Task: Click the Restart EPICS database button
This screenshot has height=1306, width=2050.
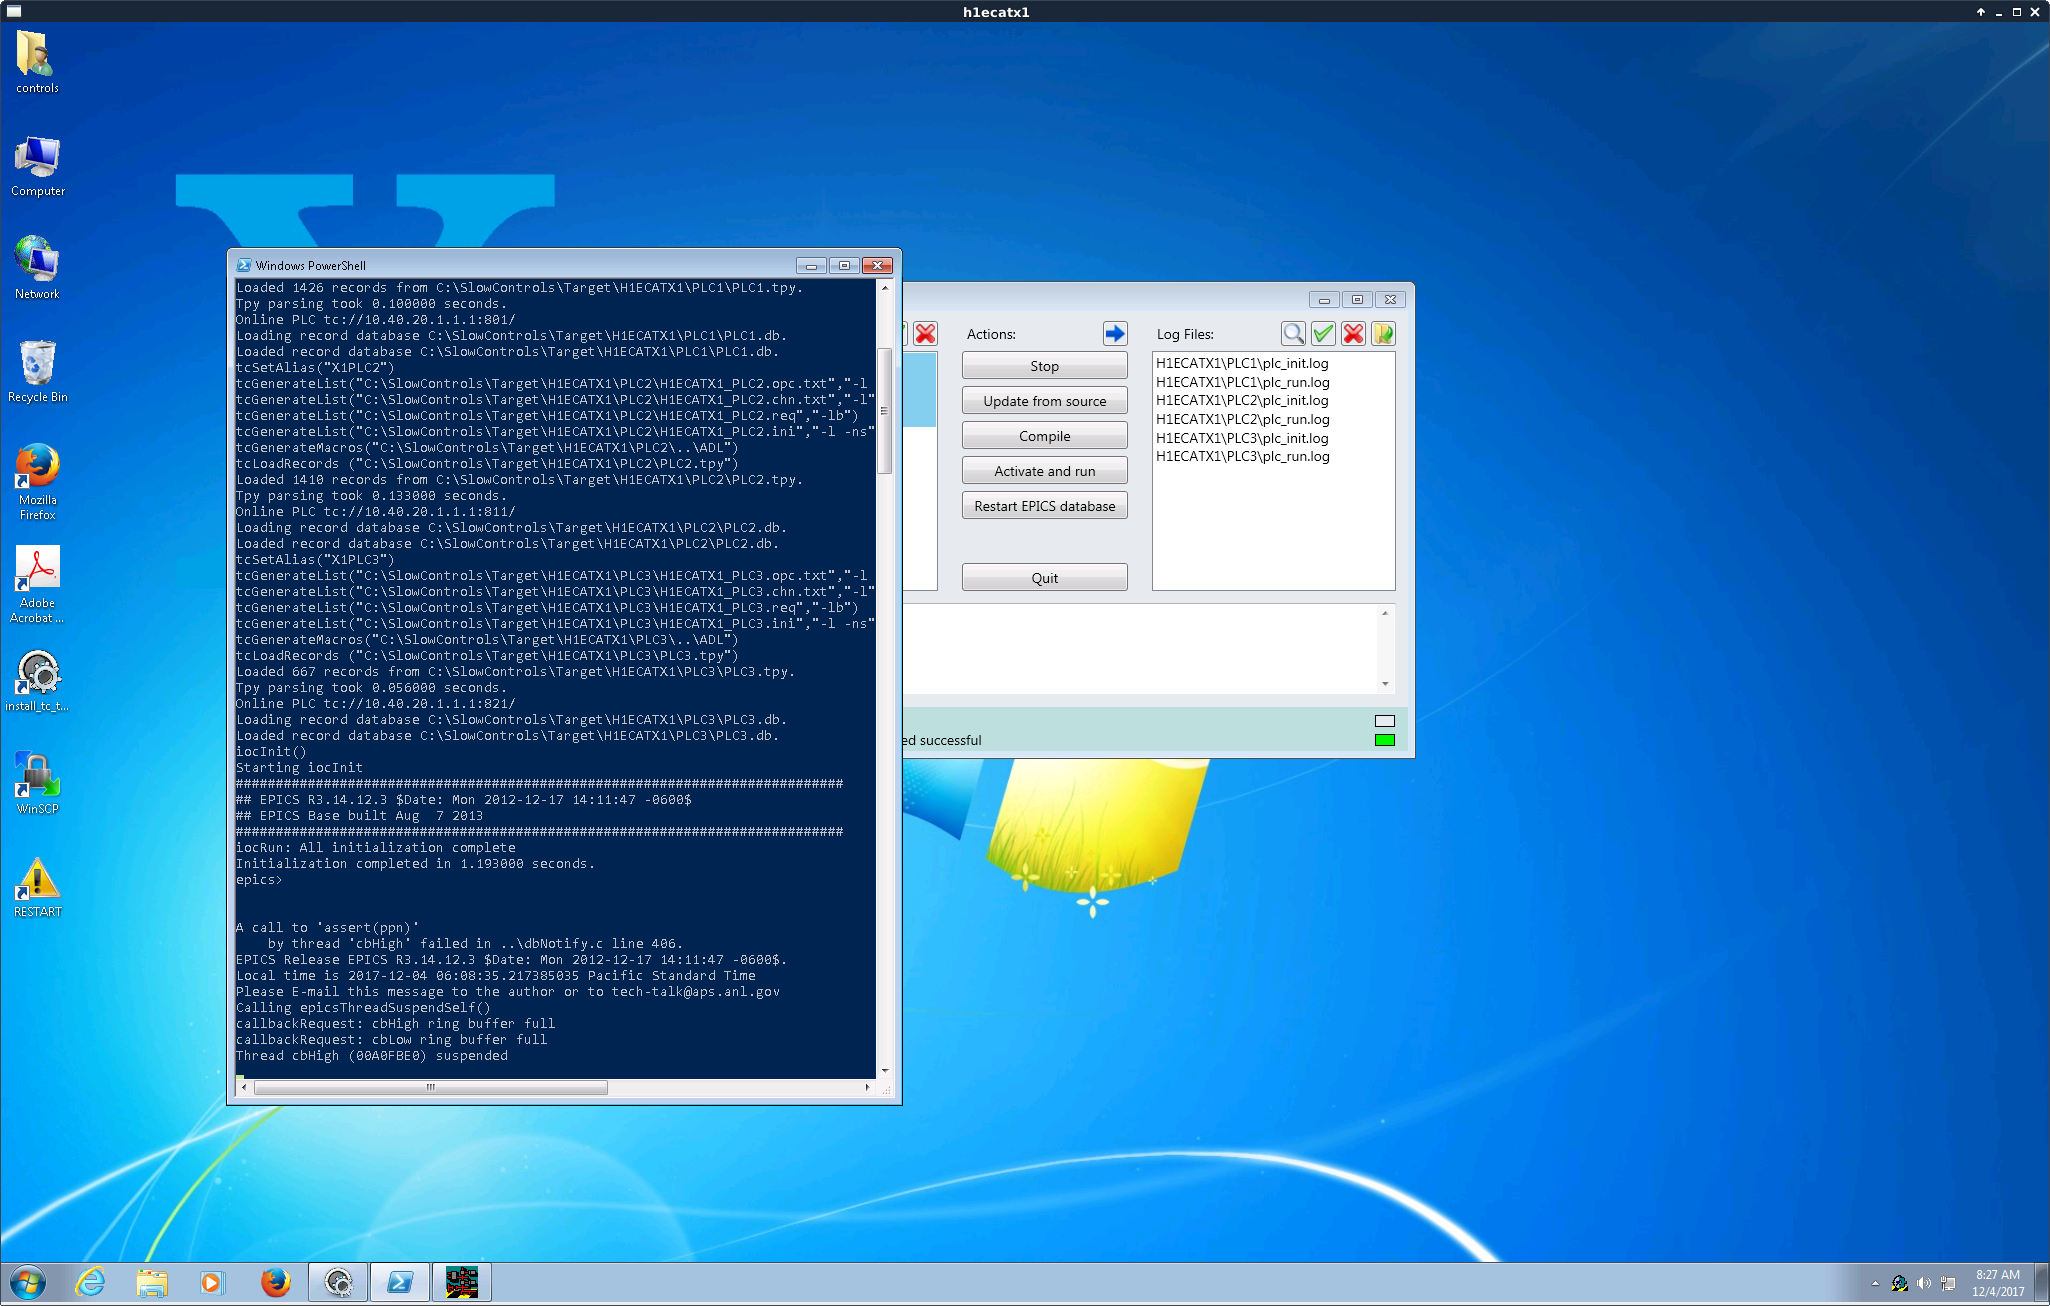Action: [1044, 506]
